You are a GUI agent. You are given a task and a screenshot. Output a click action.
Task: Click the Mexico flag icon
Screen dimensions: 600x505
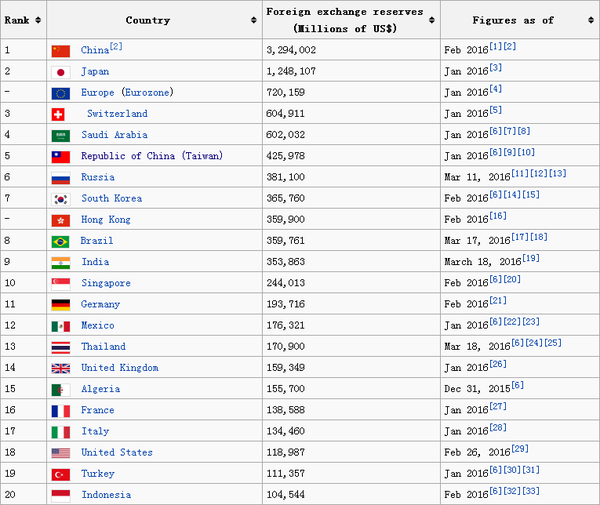click(x=61, y=326)
